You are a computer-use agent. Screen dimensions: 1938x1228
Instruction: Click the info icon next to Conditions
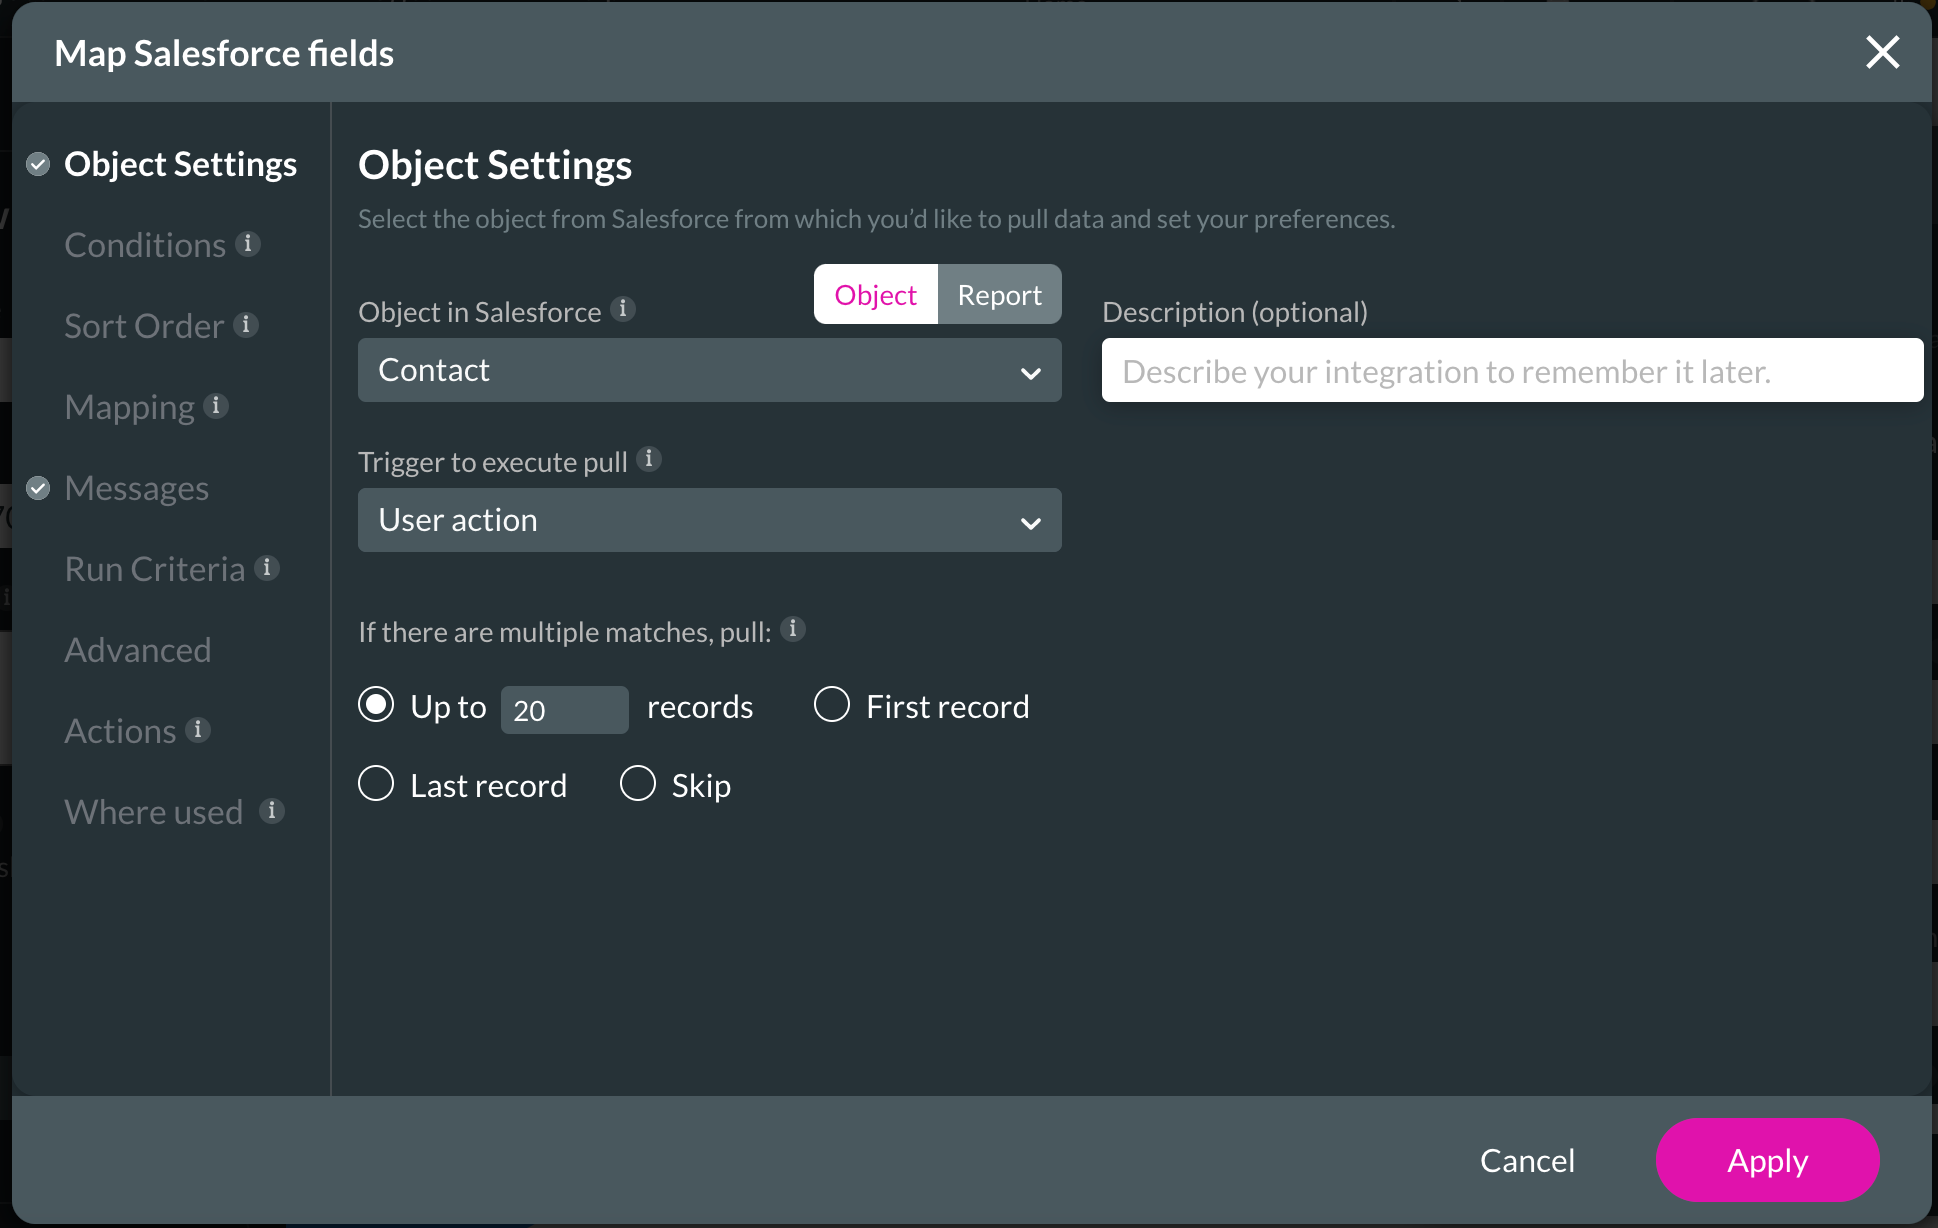tap(248, 244)
